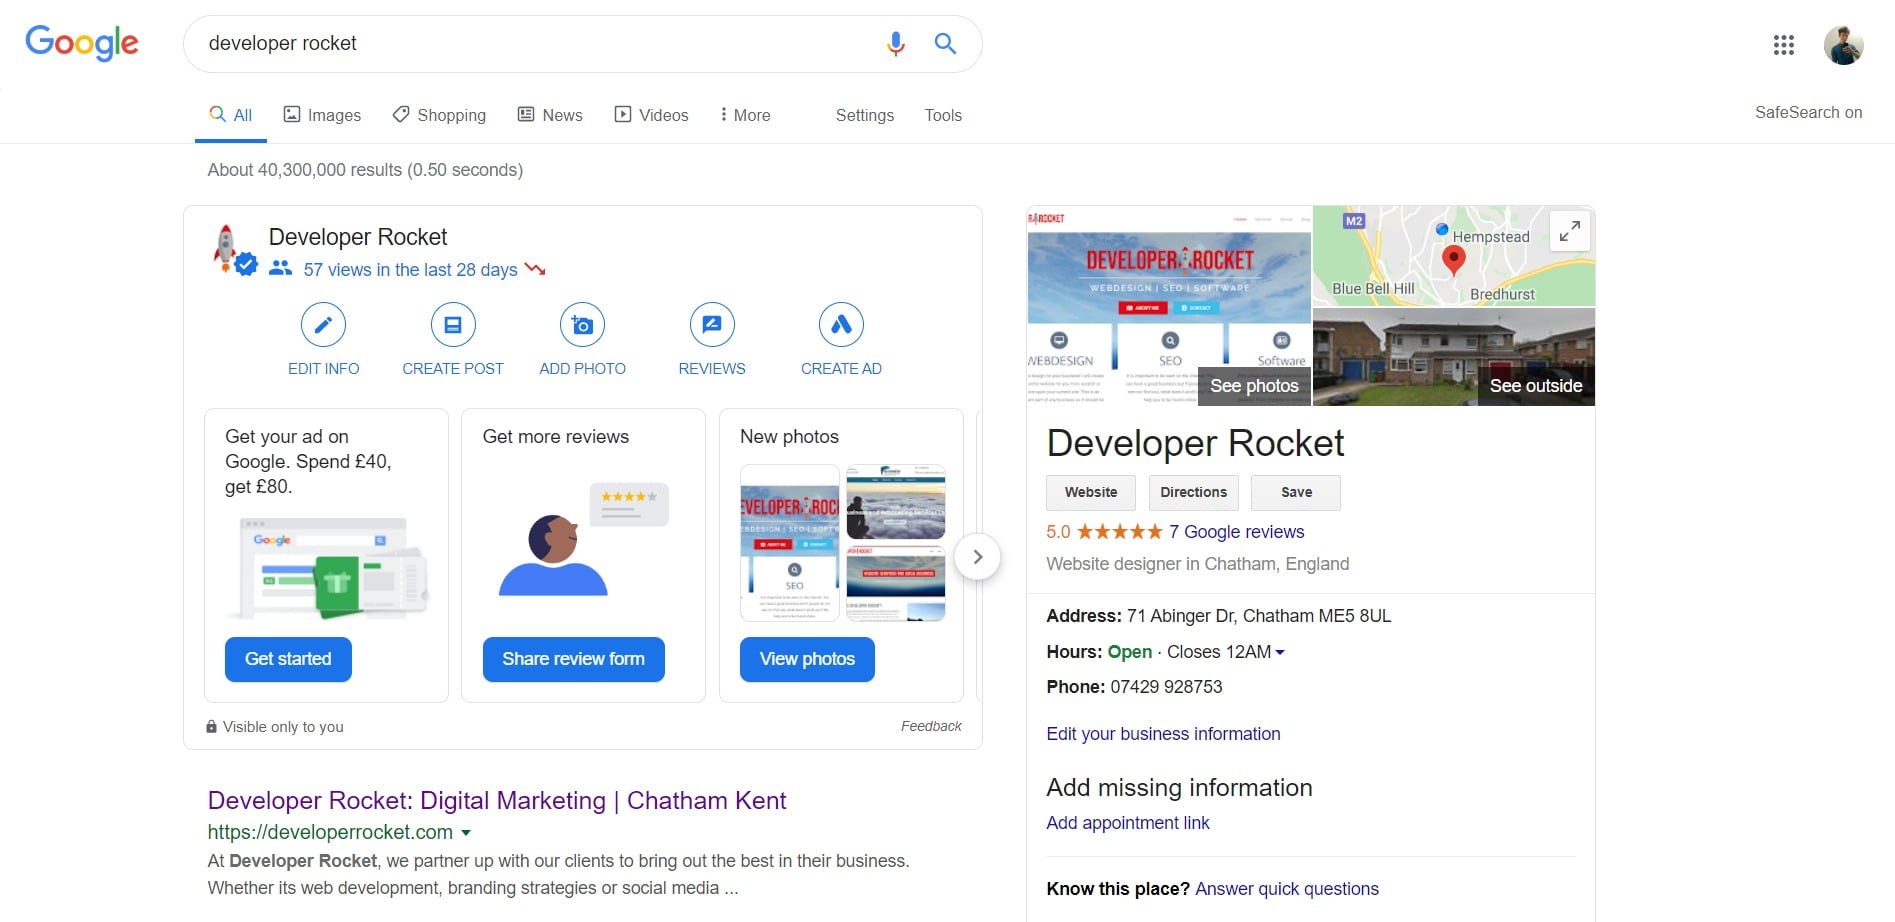The height and width of the screenshot is (922, 1895).
Task: Click the address 71 Abinger Dr, Chatham
Action: point(1259,616)
